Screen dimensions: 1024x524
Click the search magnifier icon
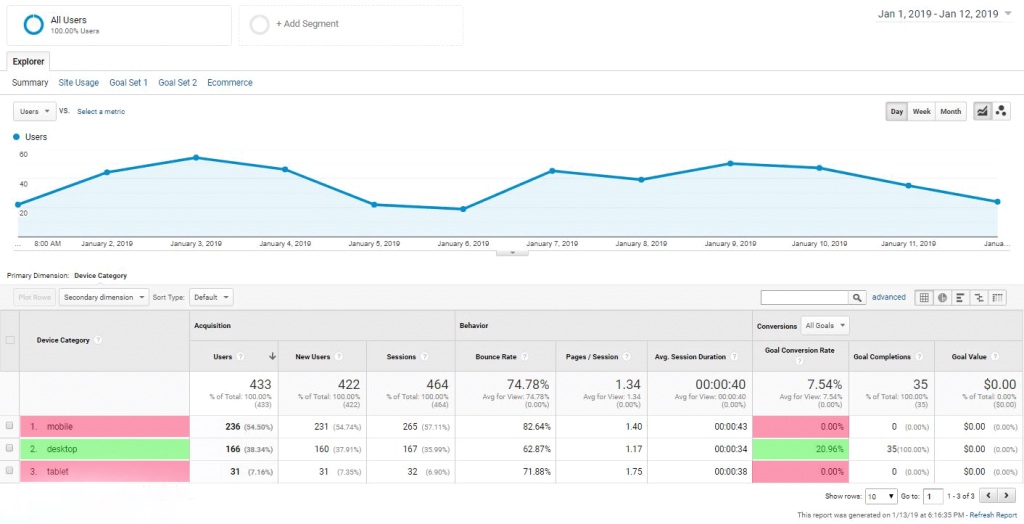(857, 297)
